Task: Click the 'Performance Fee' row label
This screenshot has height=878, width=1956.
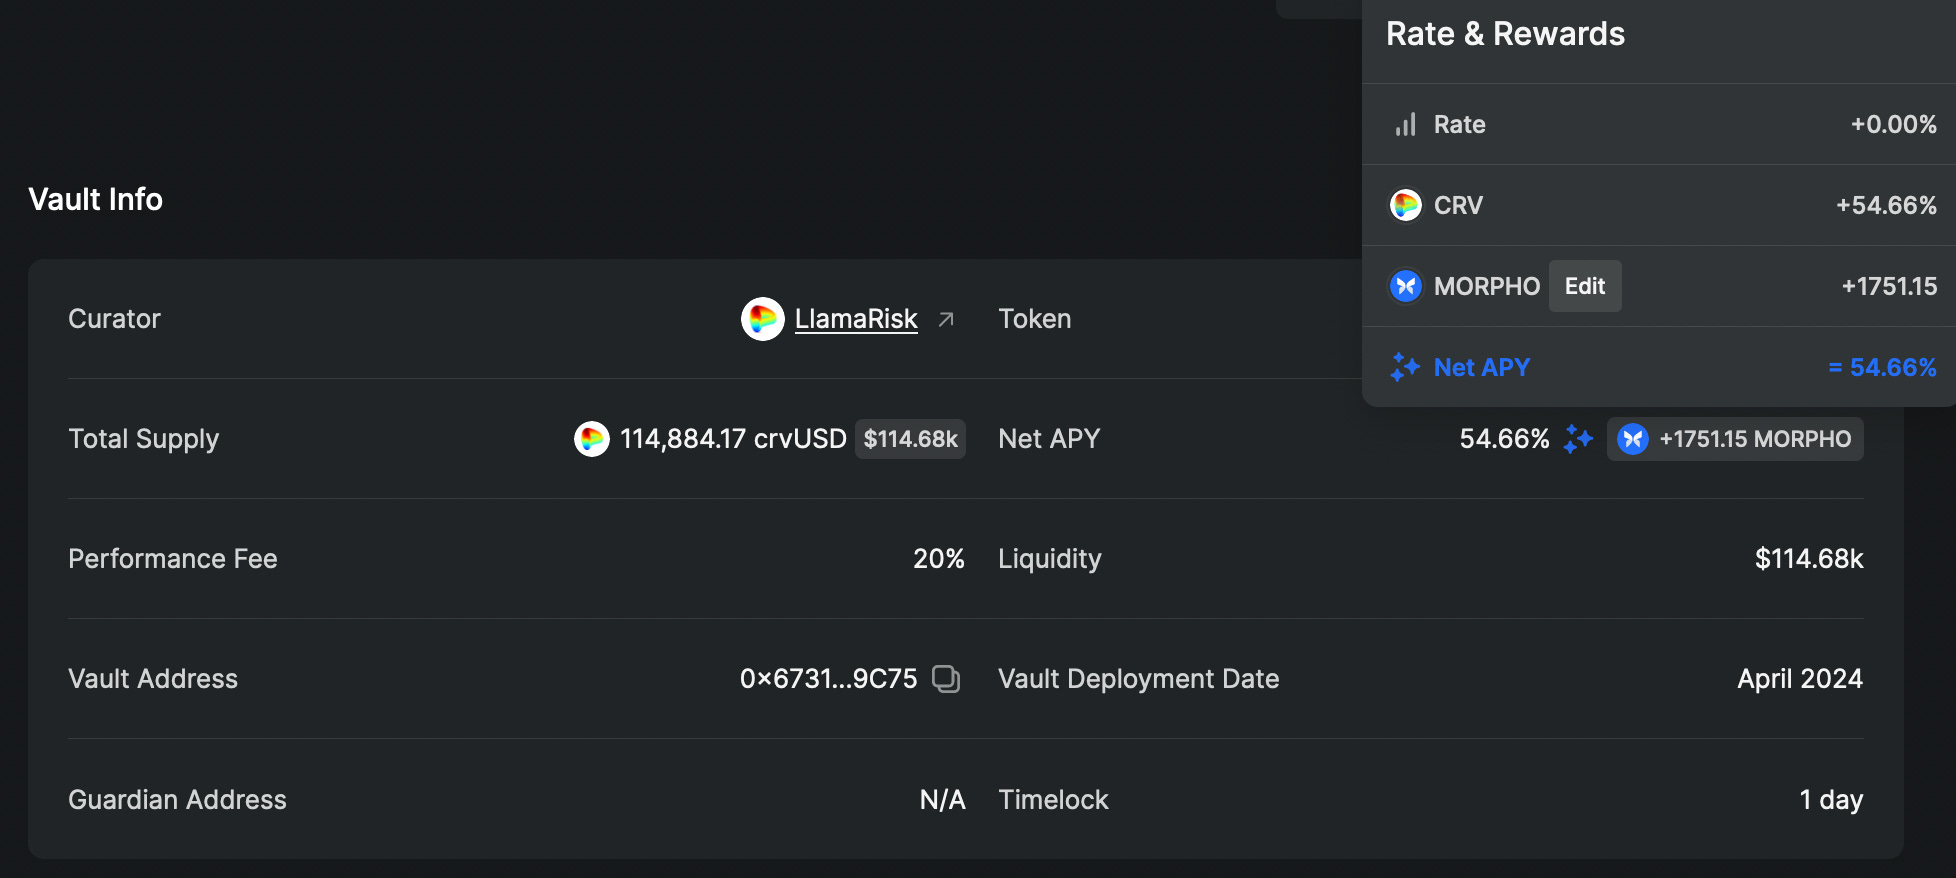Action: tap(173, 559)
